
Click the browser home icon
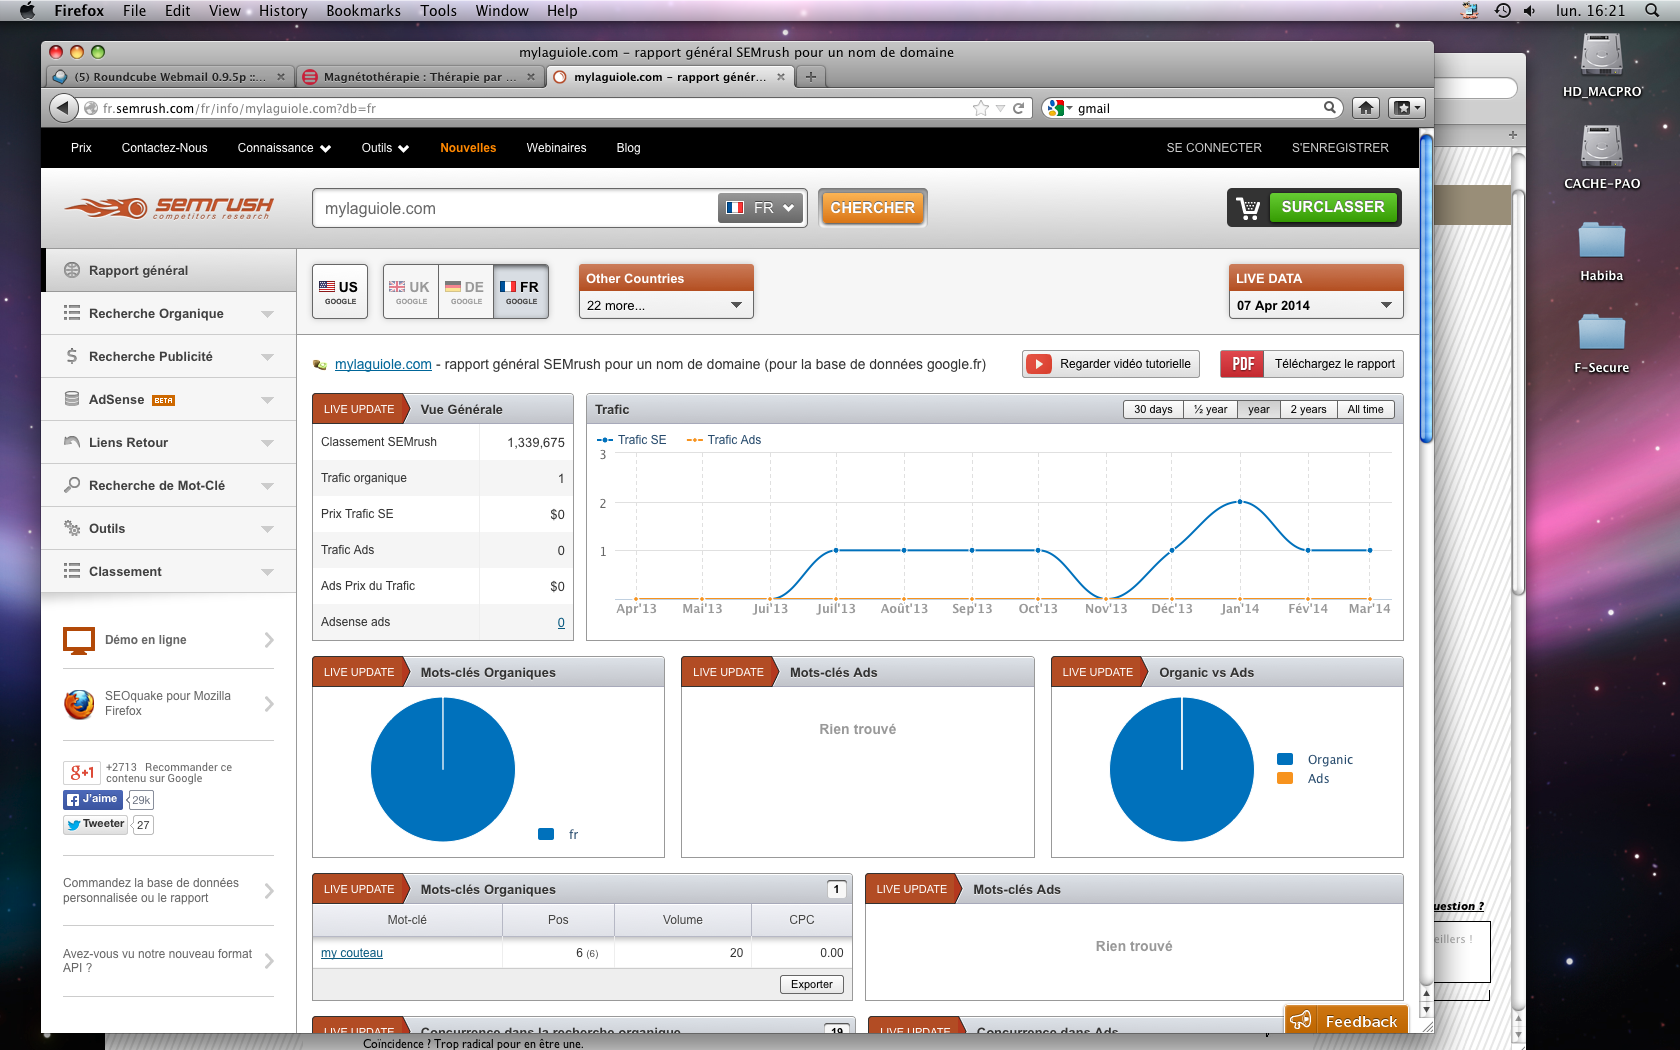tap(1365, 108)
